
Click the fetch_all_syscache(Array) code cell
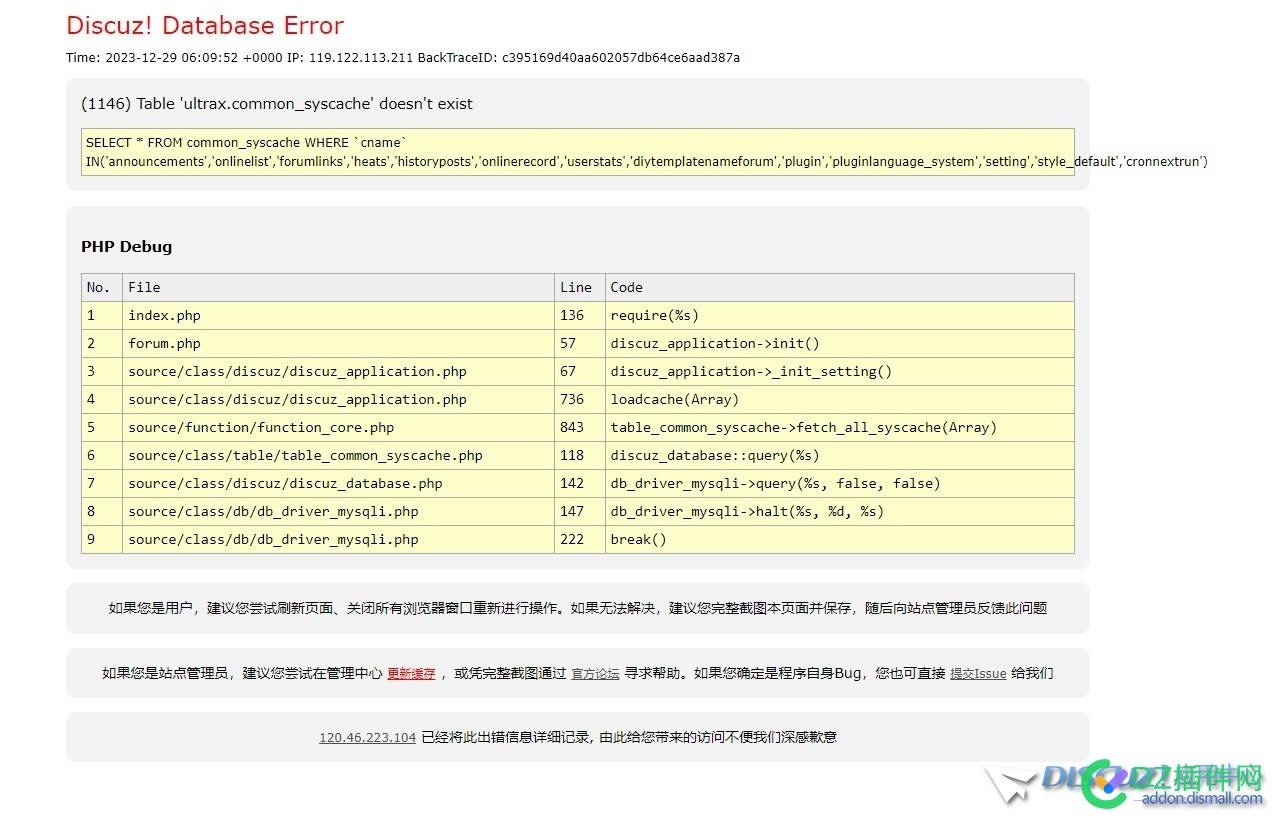click(839, 427)
